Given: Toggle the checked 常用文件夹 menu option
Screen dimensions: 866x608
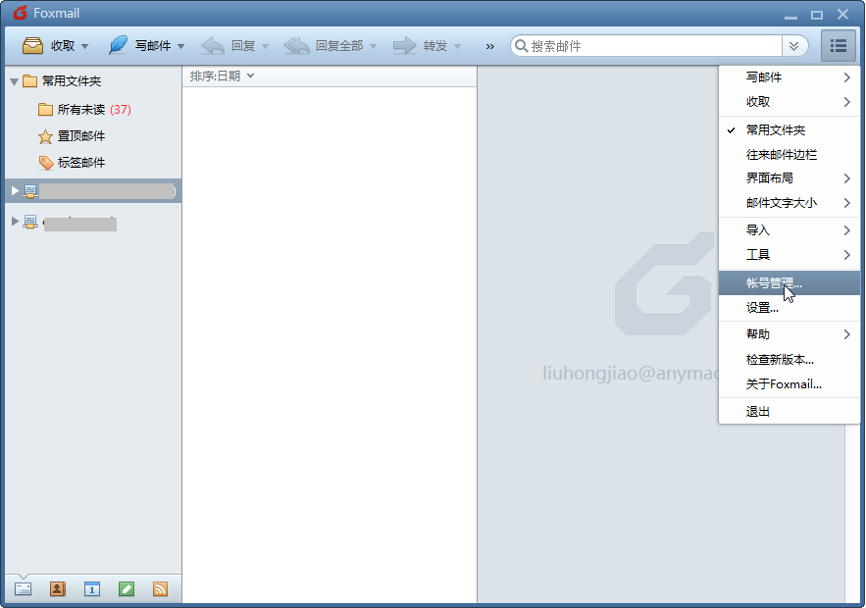Looking at the screenshot, I should point(775,130).
